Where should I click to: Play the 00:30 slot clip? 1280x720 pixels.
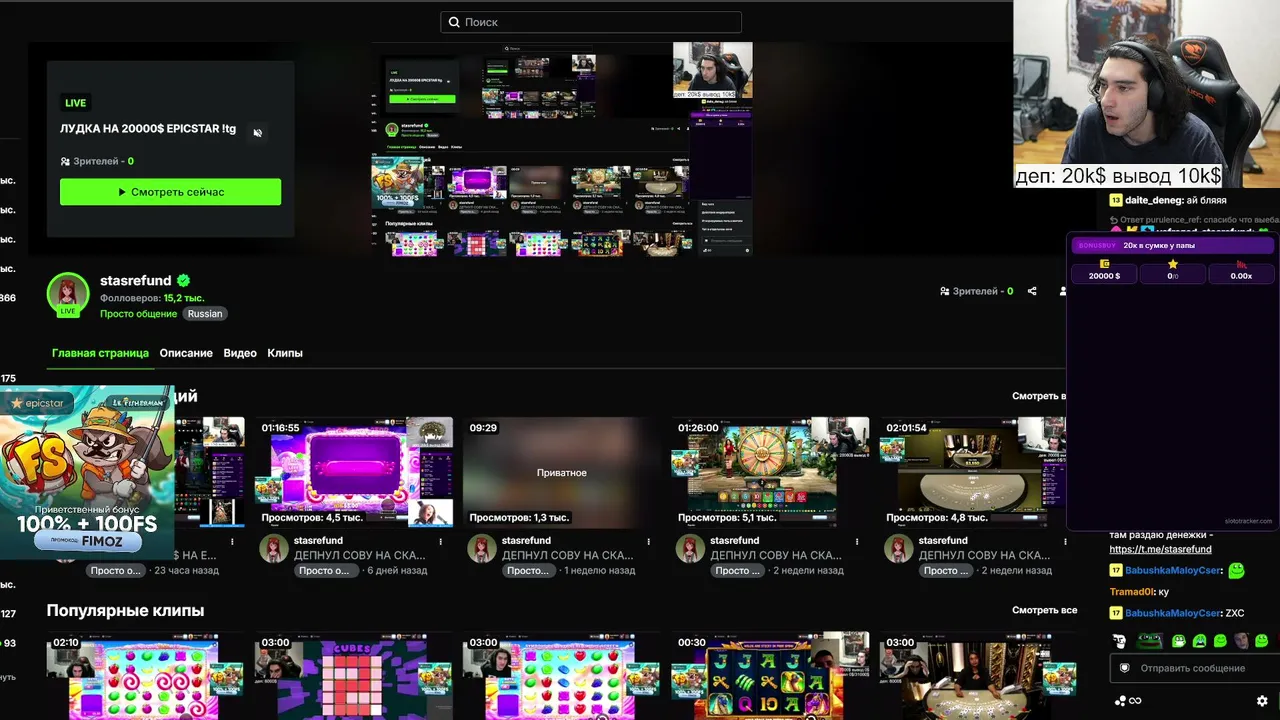(x=770, y=676)
